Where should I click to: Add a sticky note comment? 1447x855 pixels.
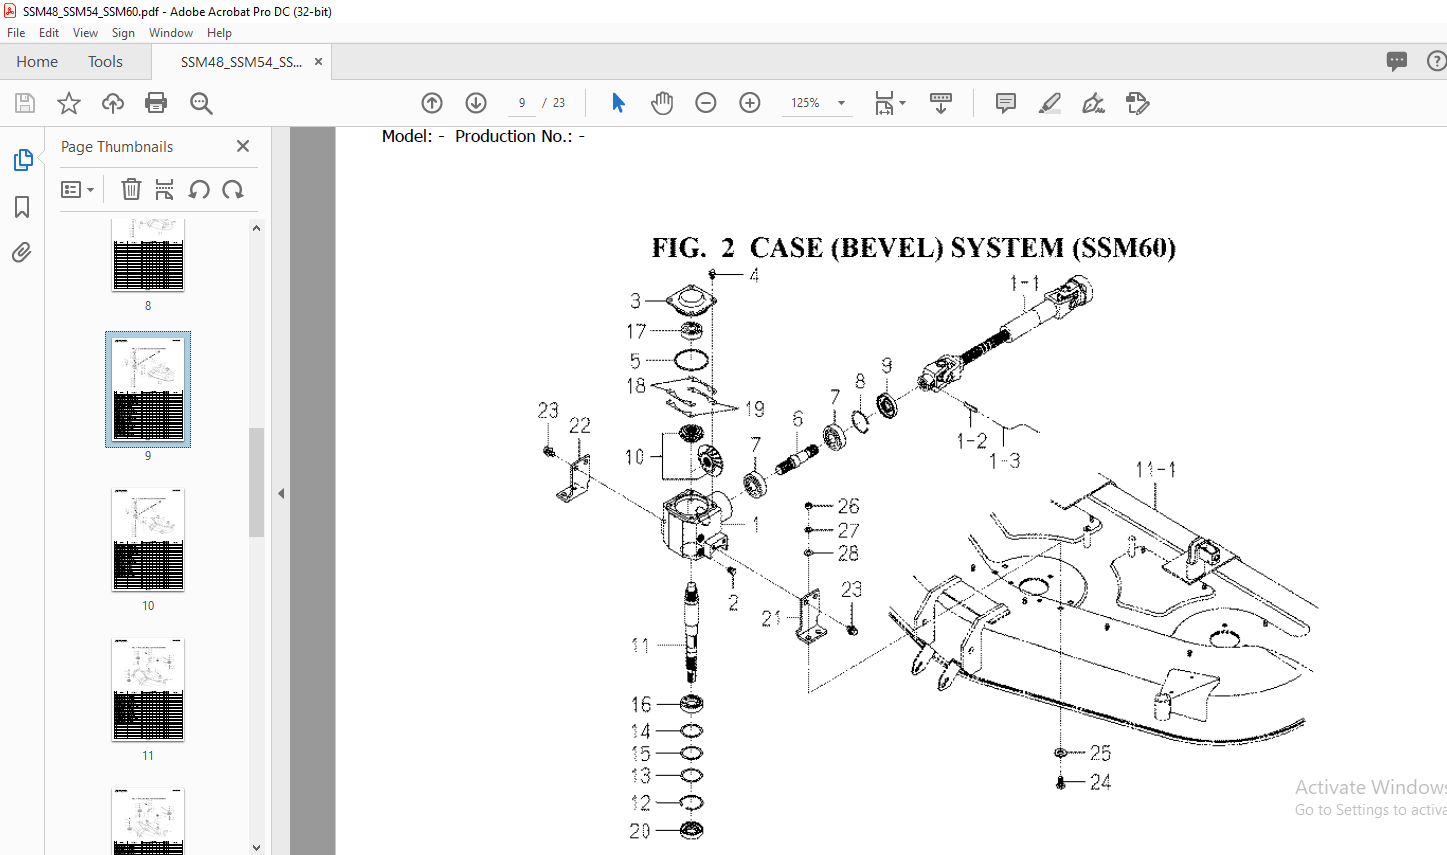(x=1006, y=103)
